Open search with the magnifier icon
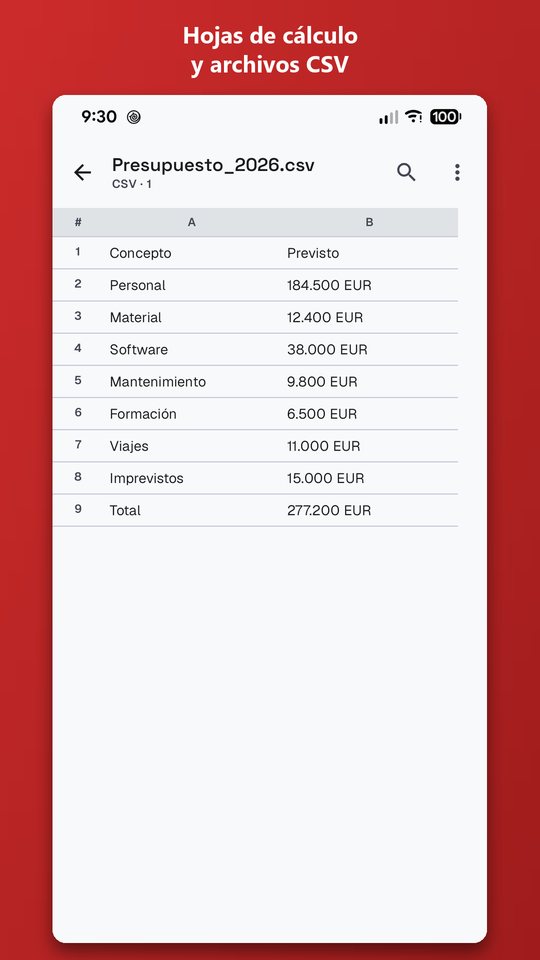This screenshot has height=960, width=540. 406,172
